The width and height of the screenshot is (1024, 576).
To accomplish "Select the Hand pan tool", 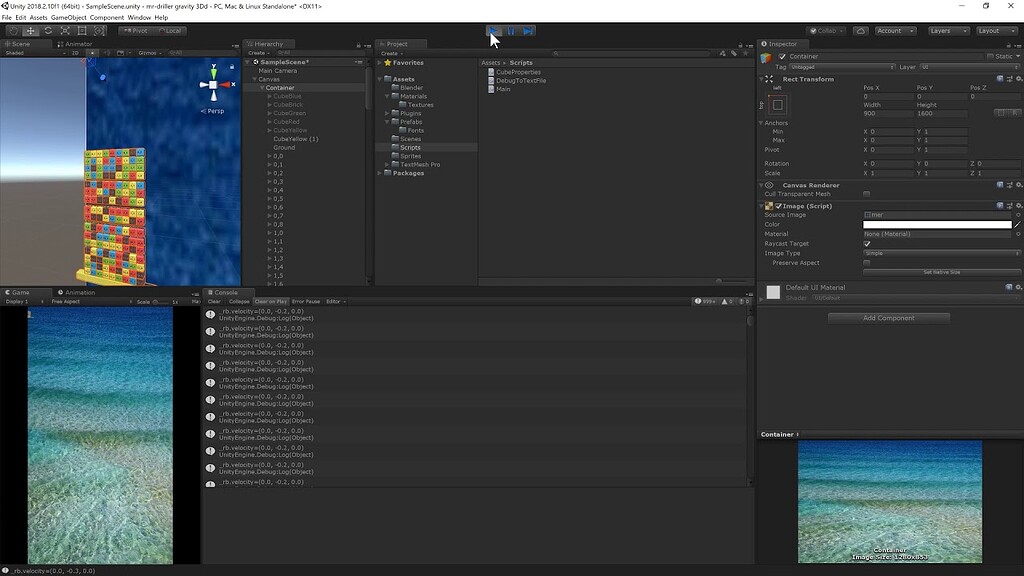I will pos(12,31).
